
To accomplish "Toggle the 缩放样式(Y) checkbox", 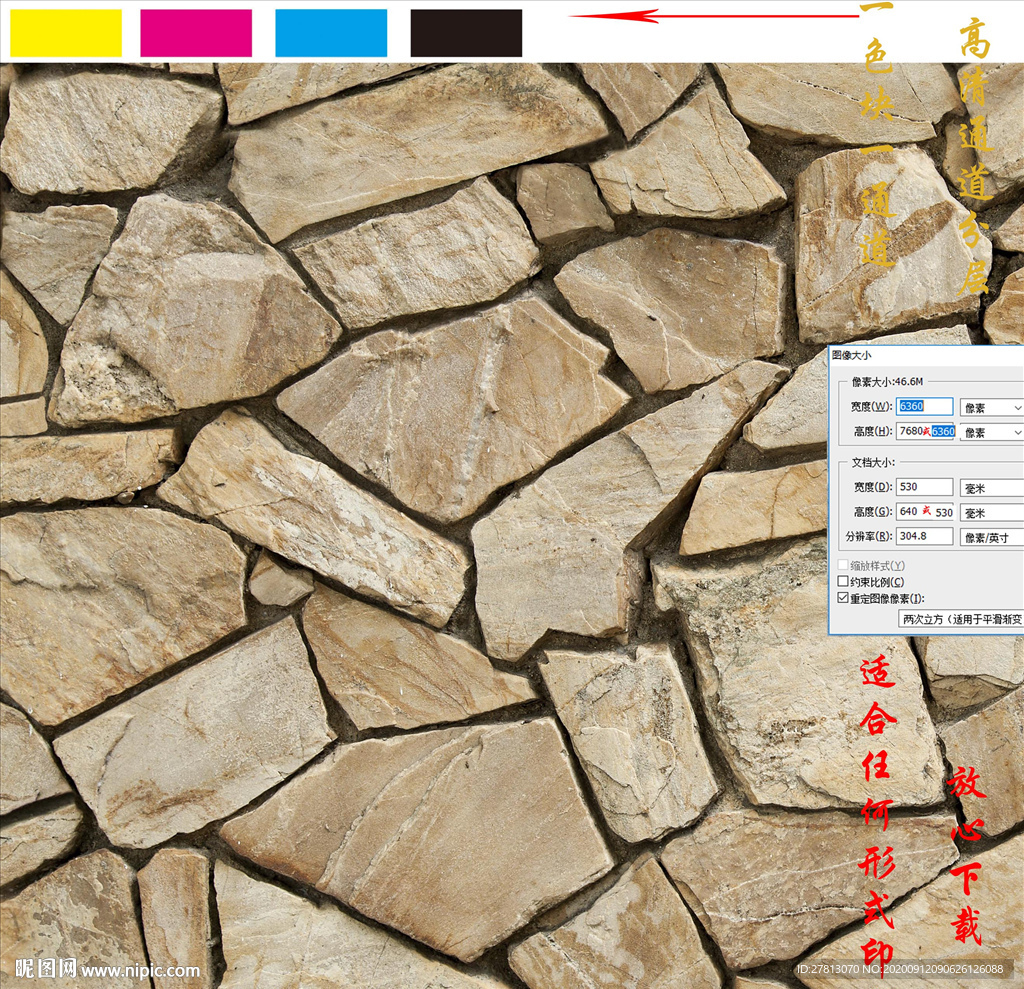I will [x=843, y=565].
